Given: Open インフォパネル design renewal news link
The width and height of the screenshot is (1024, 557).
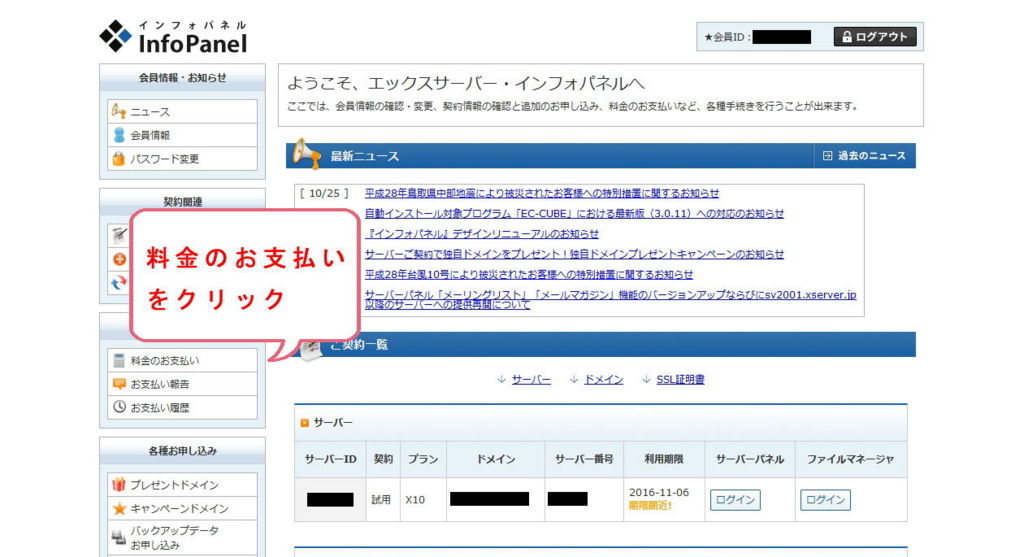Looking at the screenshot, I should [x=481, y=234].
